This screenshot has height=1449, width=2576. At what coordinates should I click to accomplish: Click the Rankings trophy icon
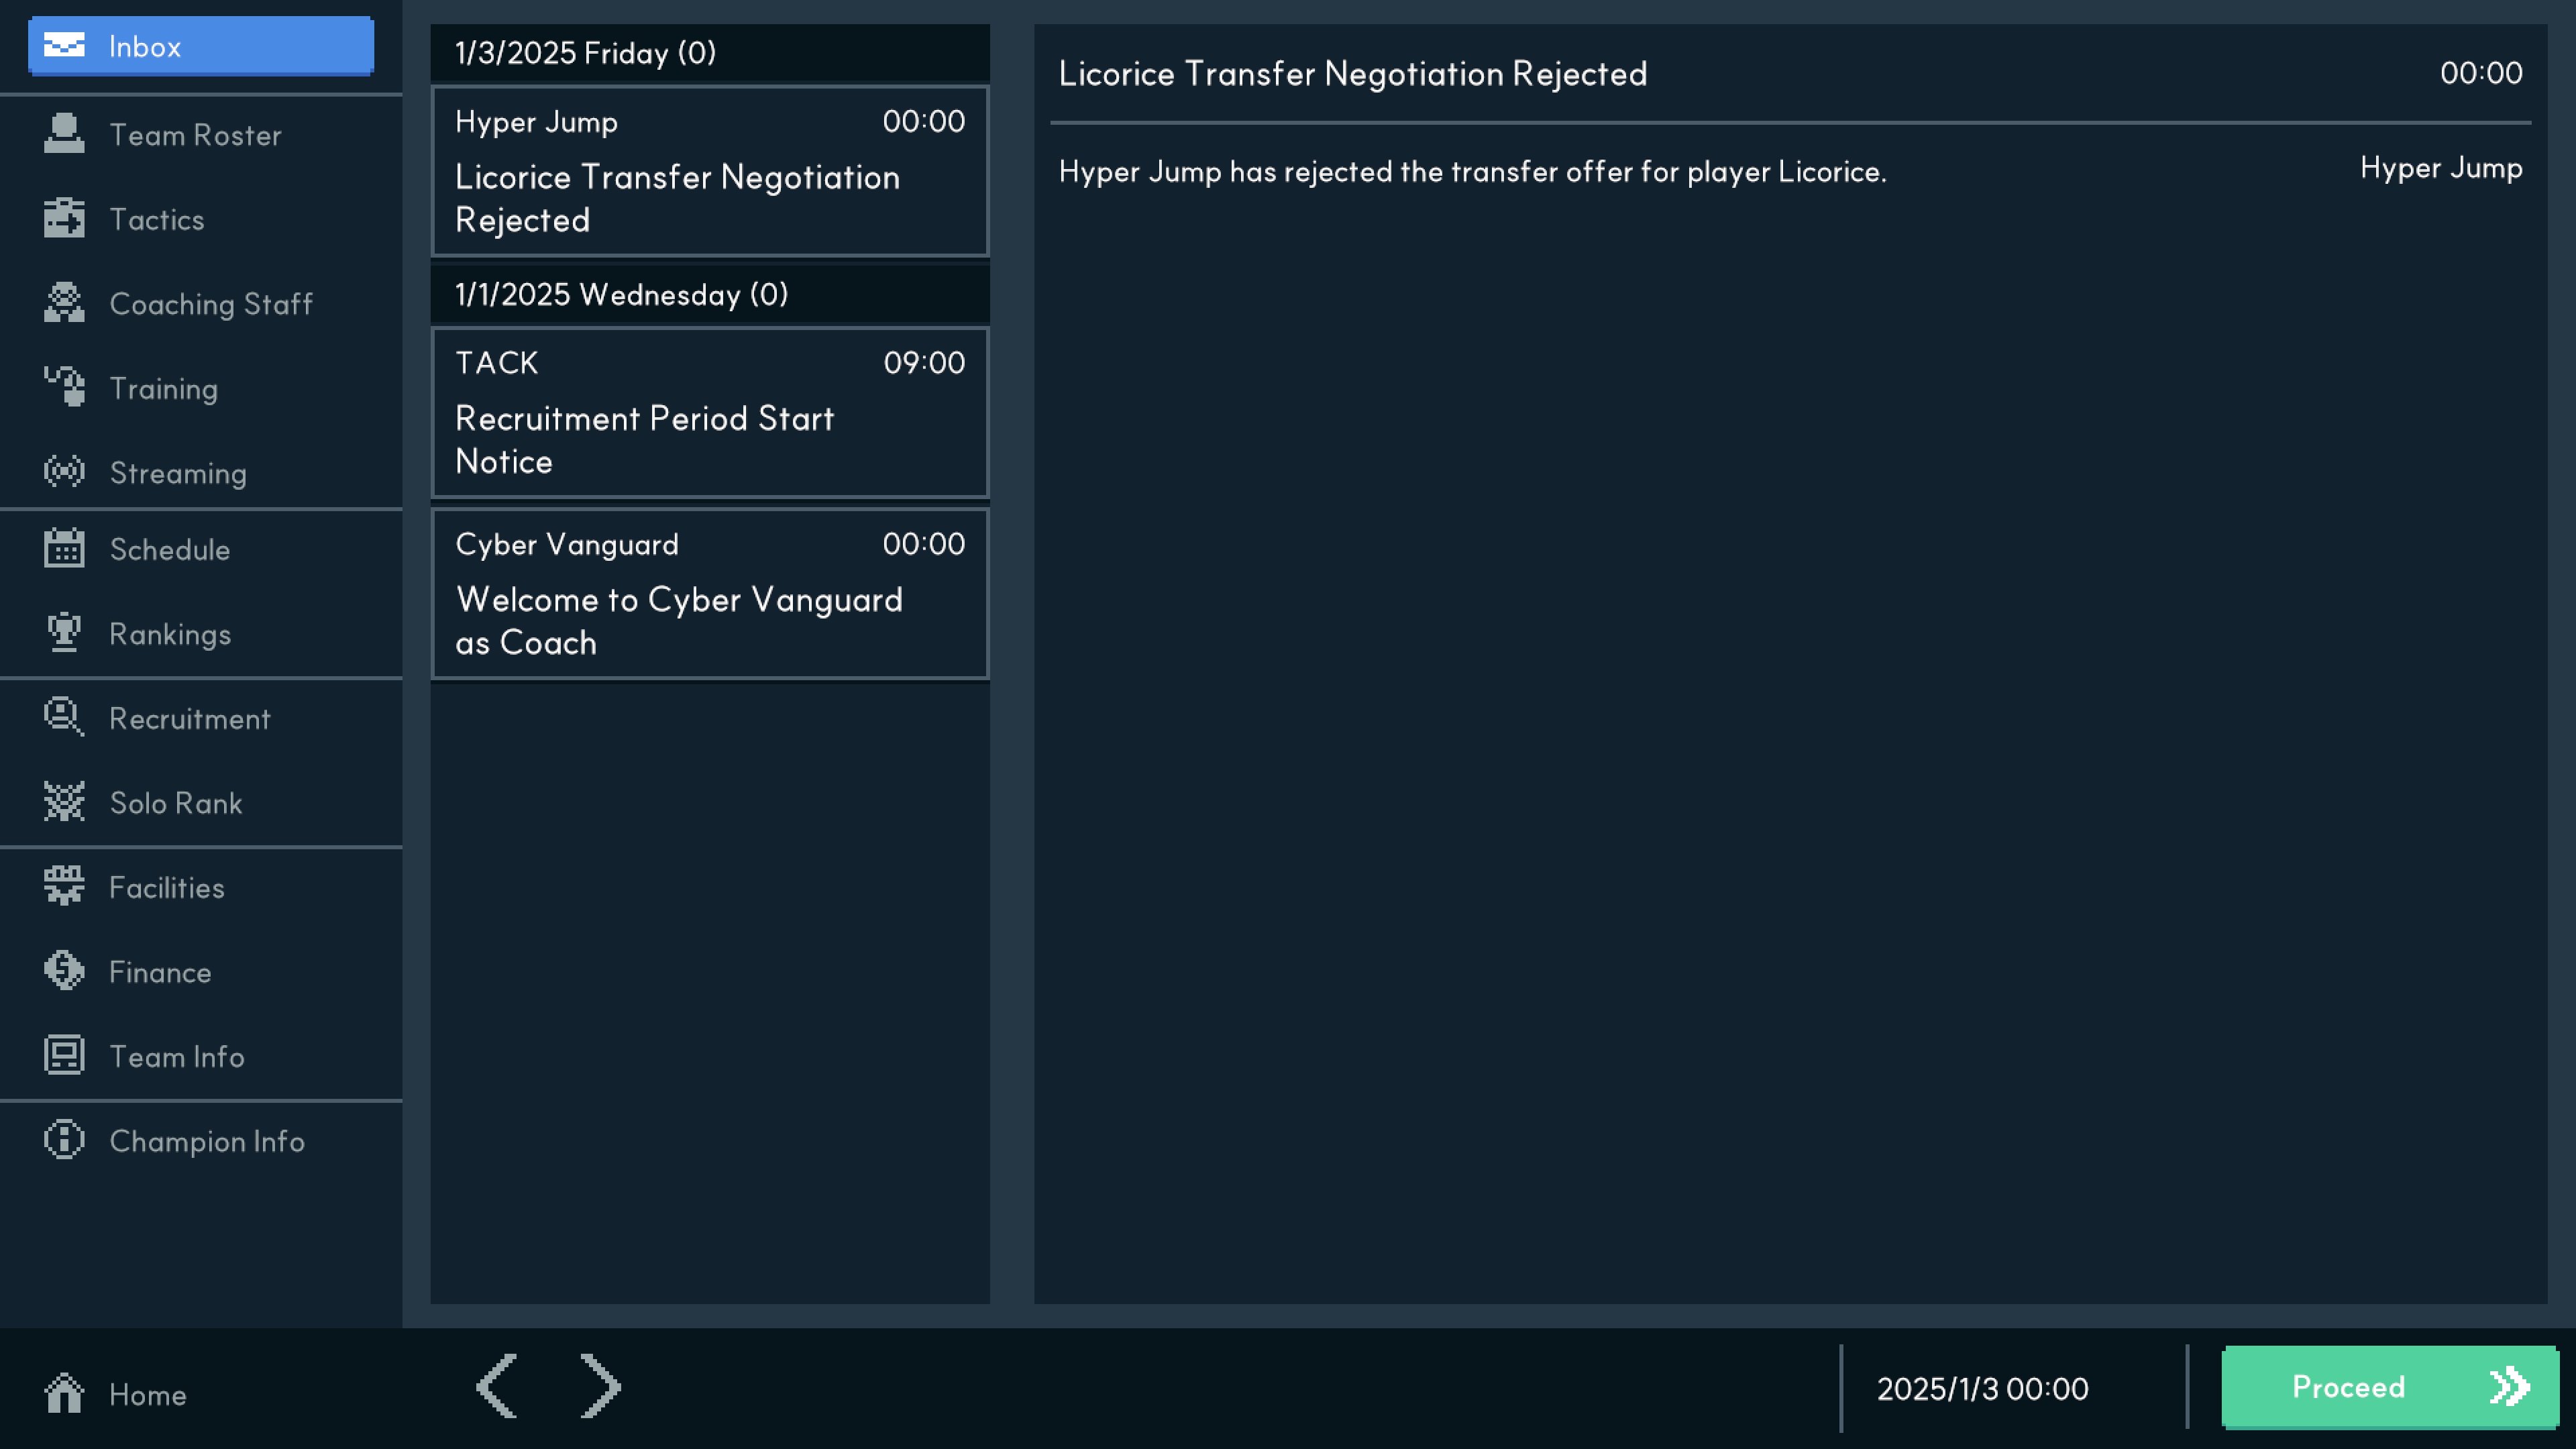(x=64, y=633)
